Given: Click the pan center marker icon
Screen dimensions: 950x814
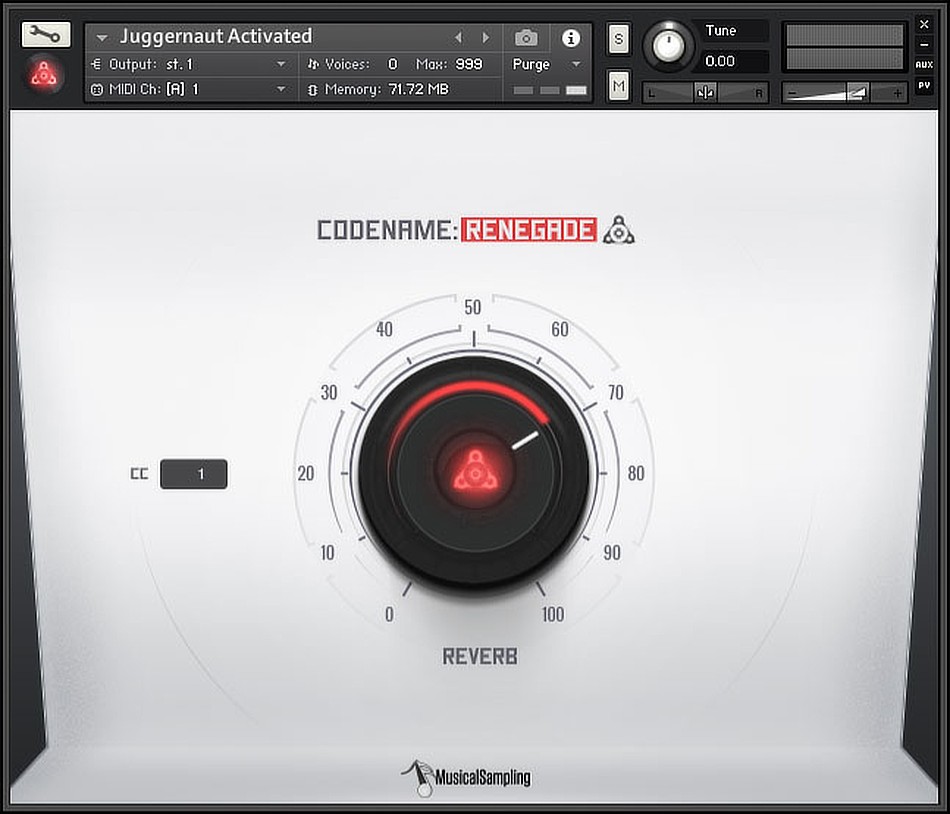Looking at the screenshot, I should click(x=705, y=93).
